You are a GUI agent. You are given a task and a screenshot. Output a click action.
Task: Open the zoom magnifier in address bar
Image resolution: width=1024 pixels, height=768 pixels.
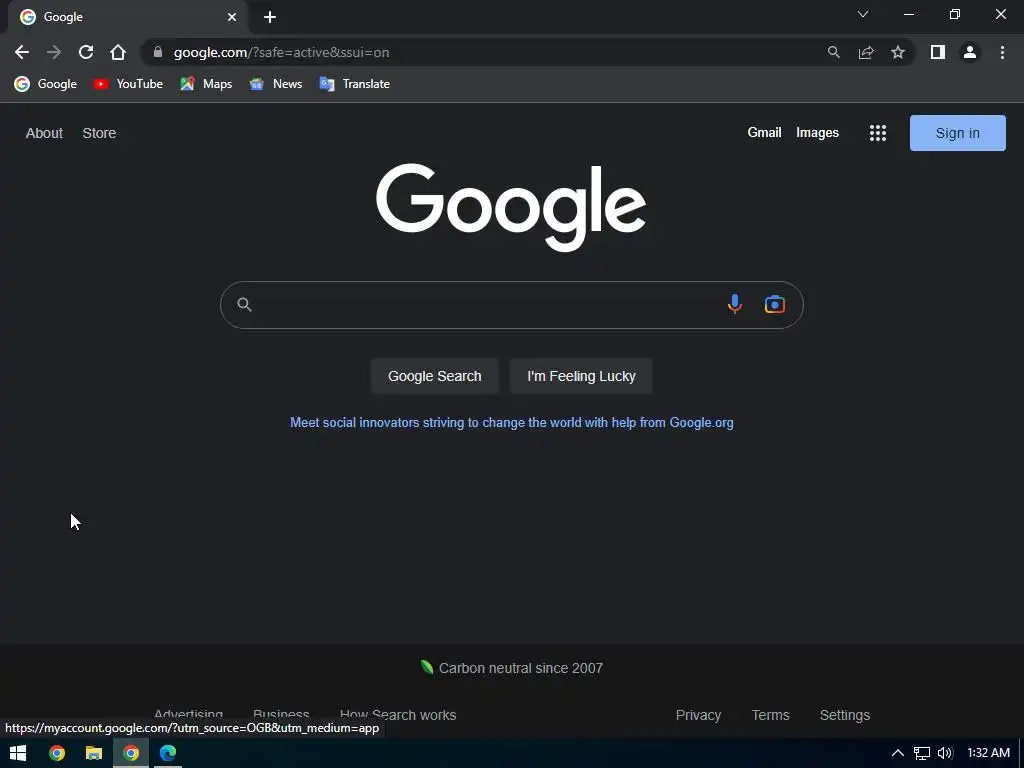(x=833, y=52)
